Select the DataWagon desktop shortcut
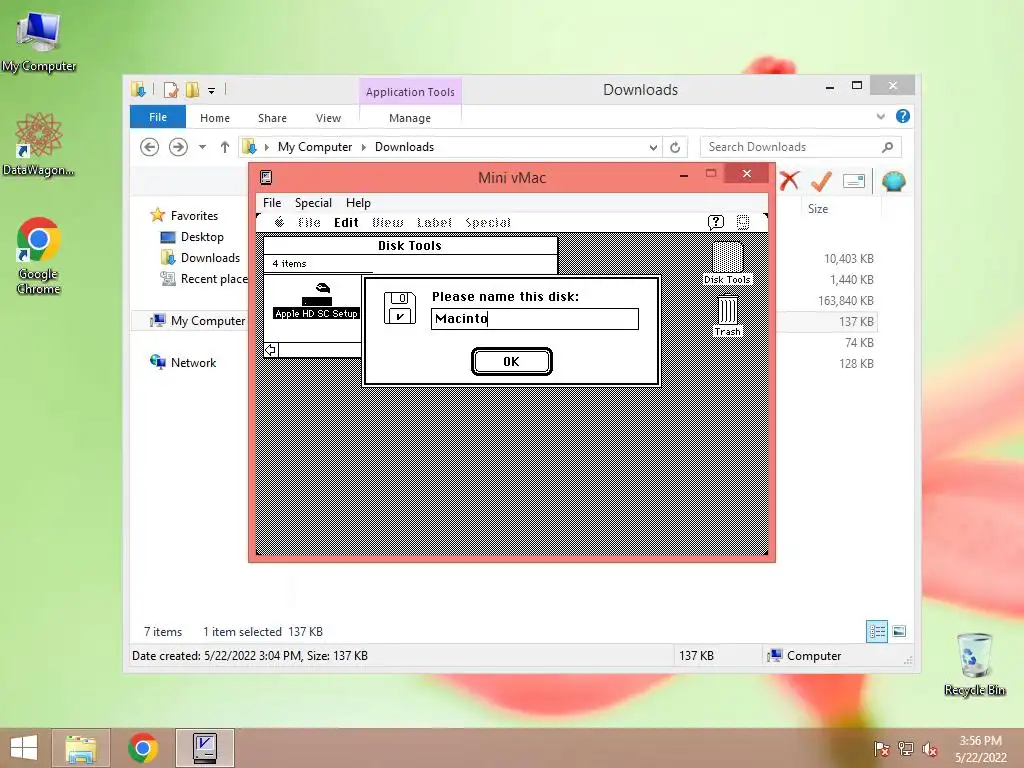 pyautogui.click(x=39, y=144)
